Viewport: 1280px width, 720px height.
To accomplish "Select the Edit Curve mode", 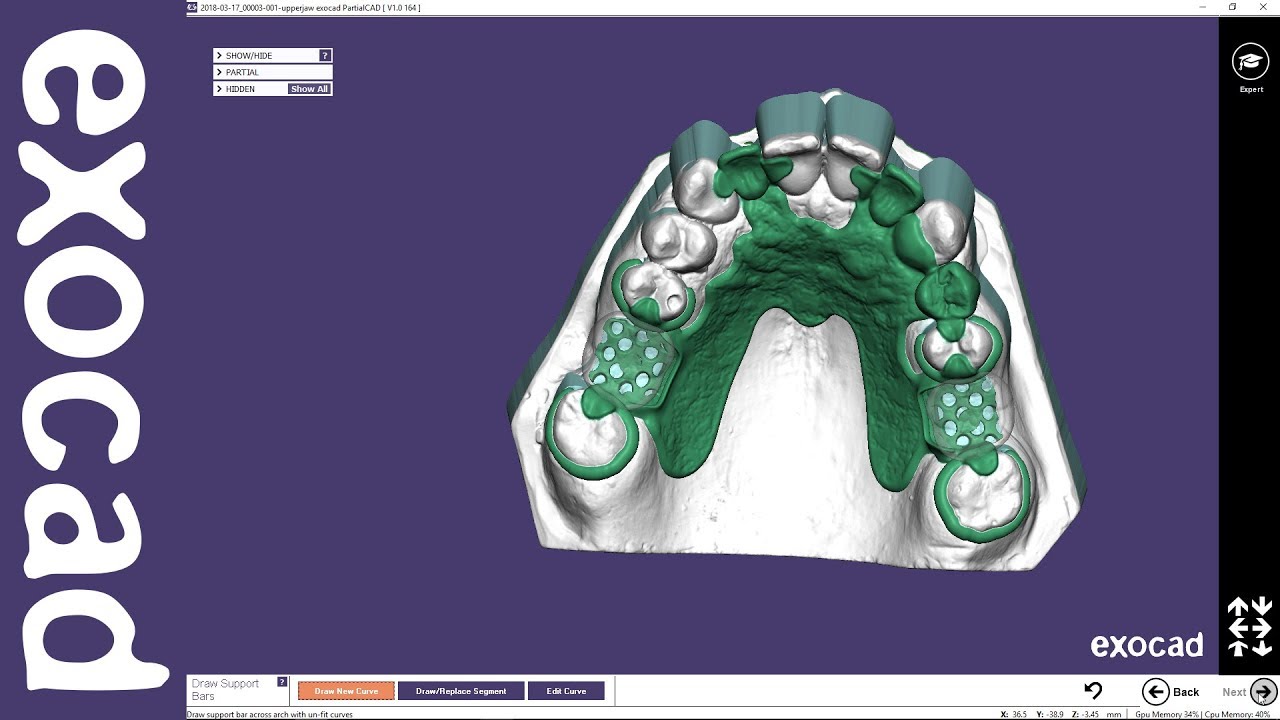I will (x=566, y=691).
